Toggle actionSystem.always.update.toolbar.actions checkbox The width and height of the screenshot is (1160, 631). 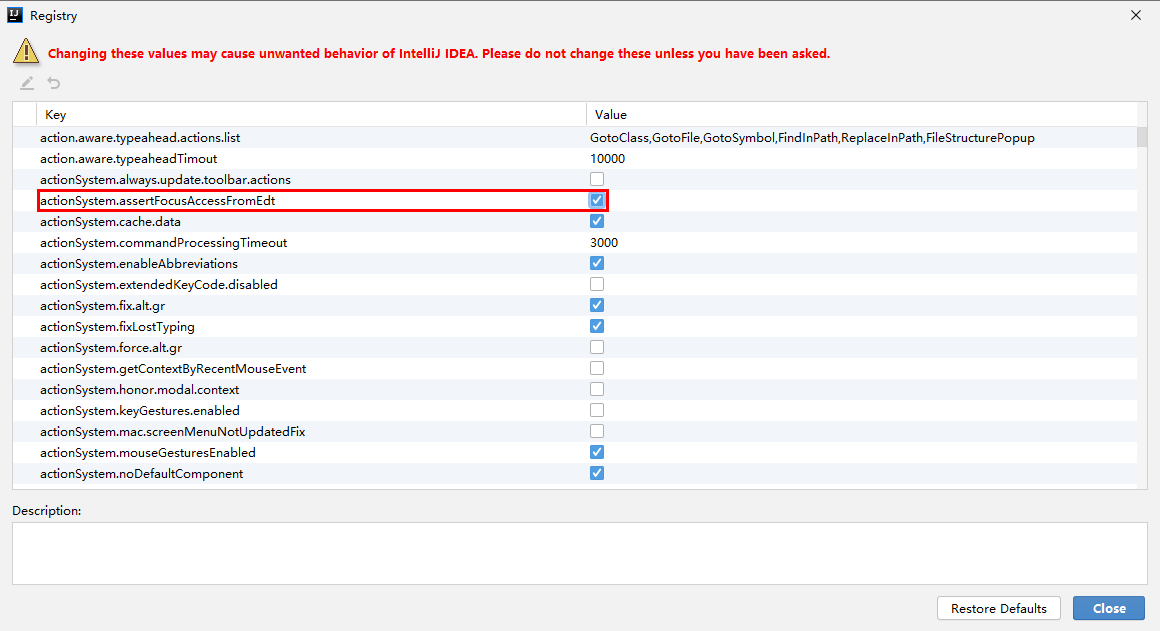pos(597,180)
